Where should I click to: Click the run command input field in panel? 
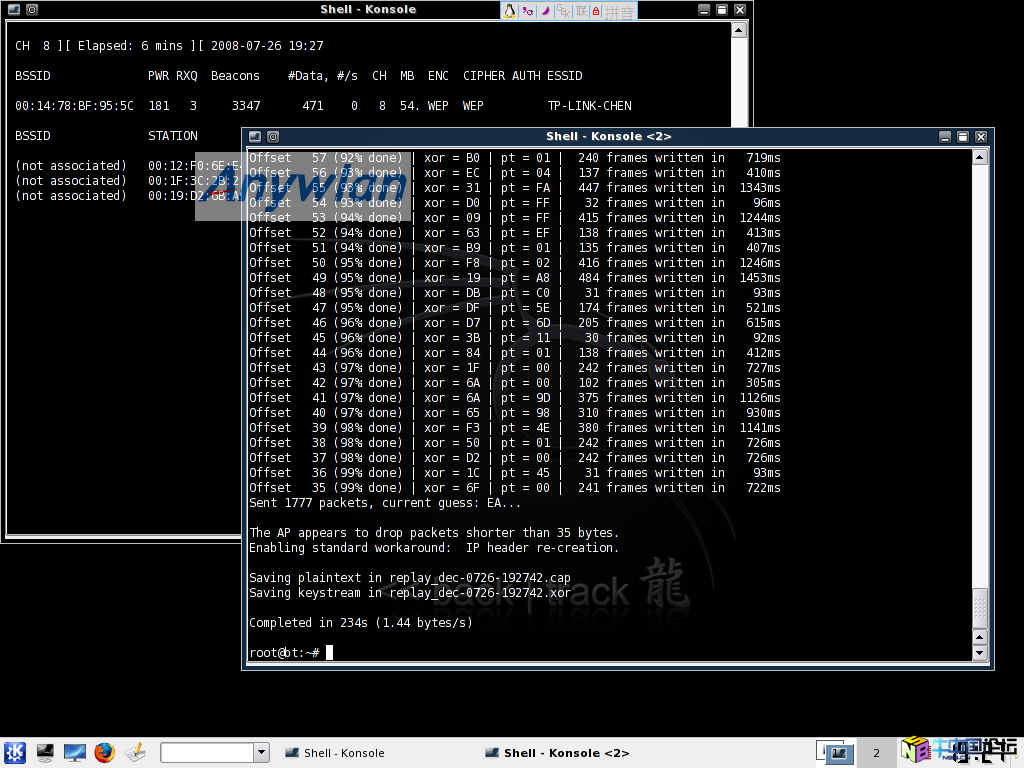(206, 752)
